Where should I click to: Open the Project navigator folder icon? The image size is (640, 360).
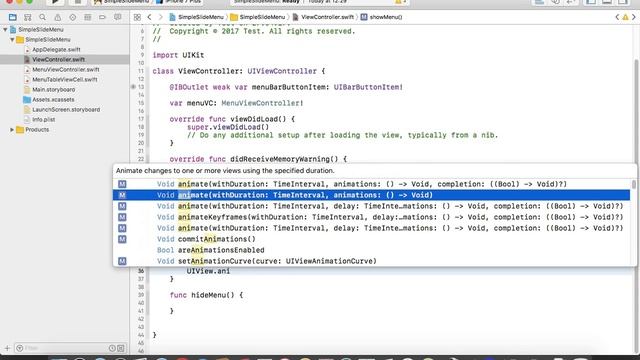click(x=13, y=17)
